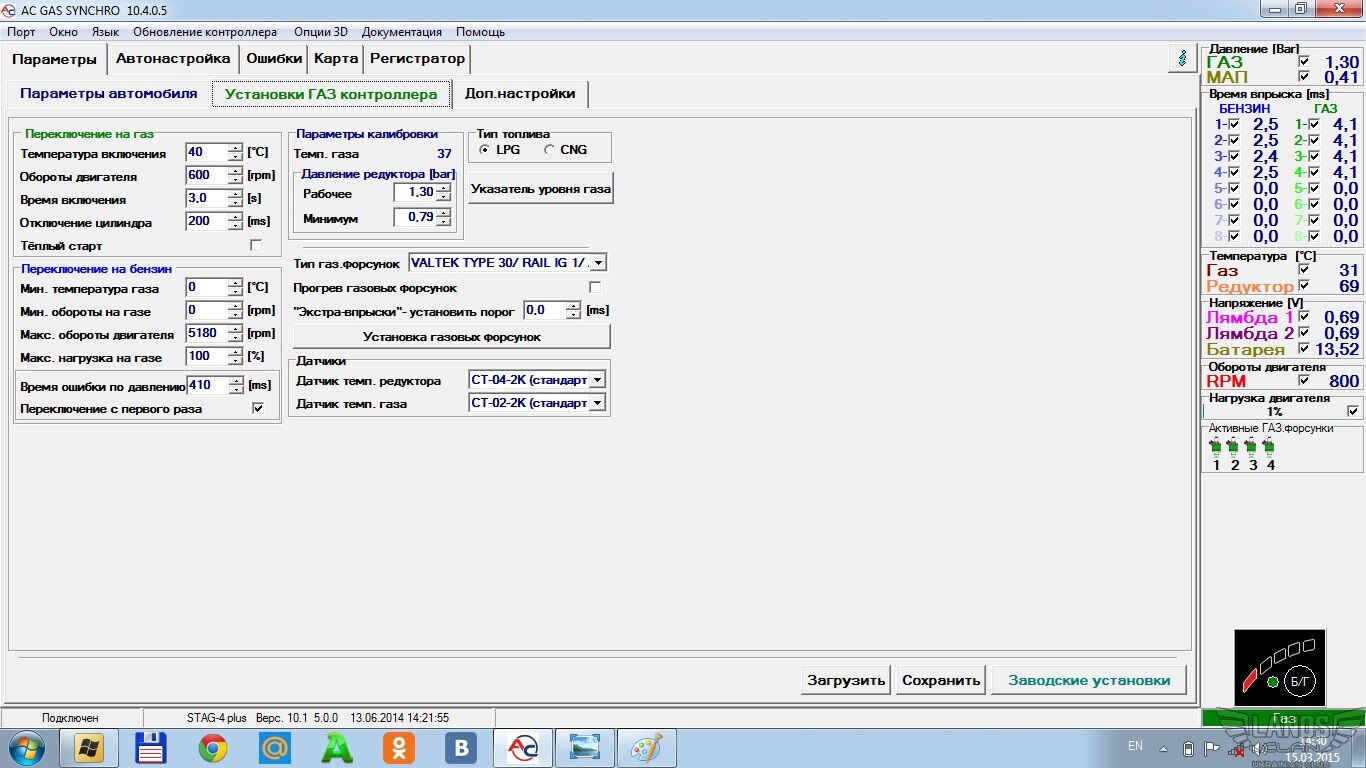
Task: Open the Windows Explorer taskbar icon
Action: pyautogui.click(x=89, y=748)
